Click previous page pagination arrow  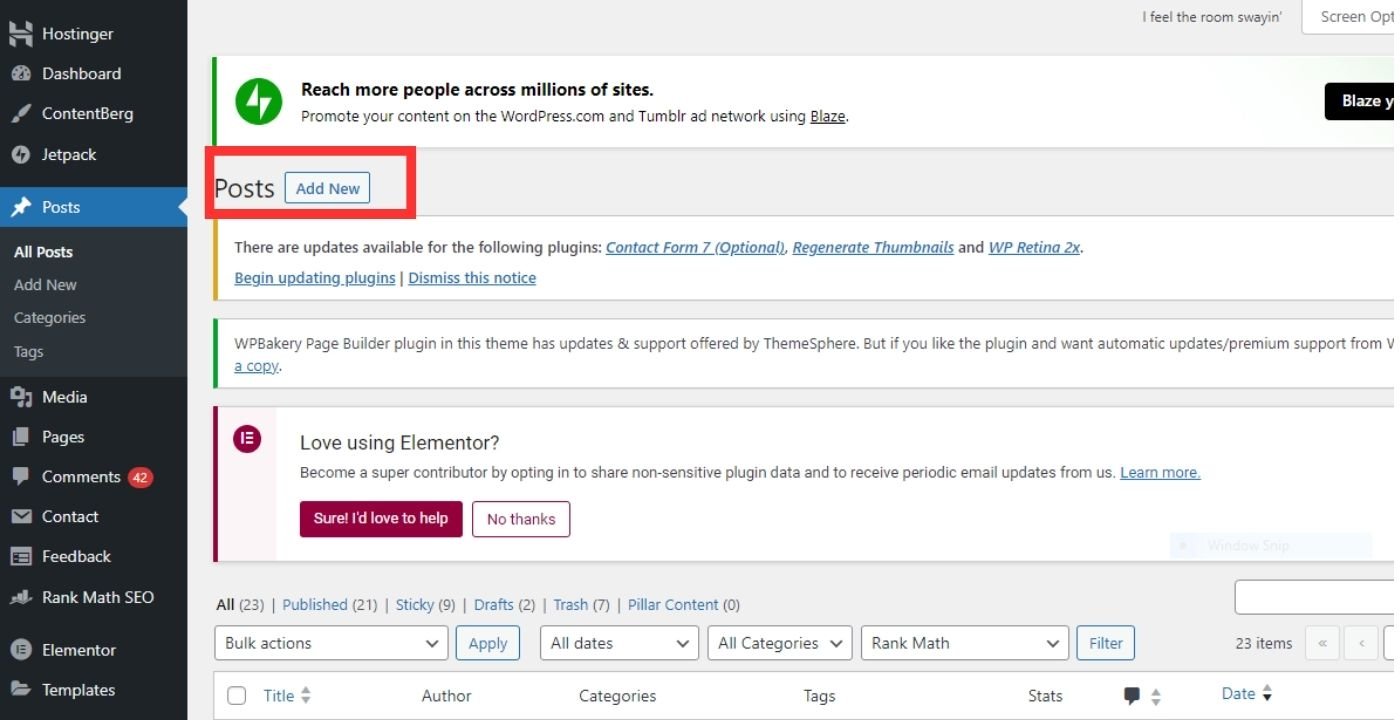(1361, 643)
